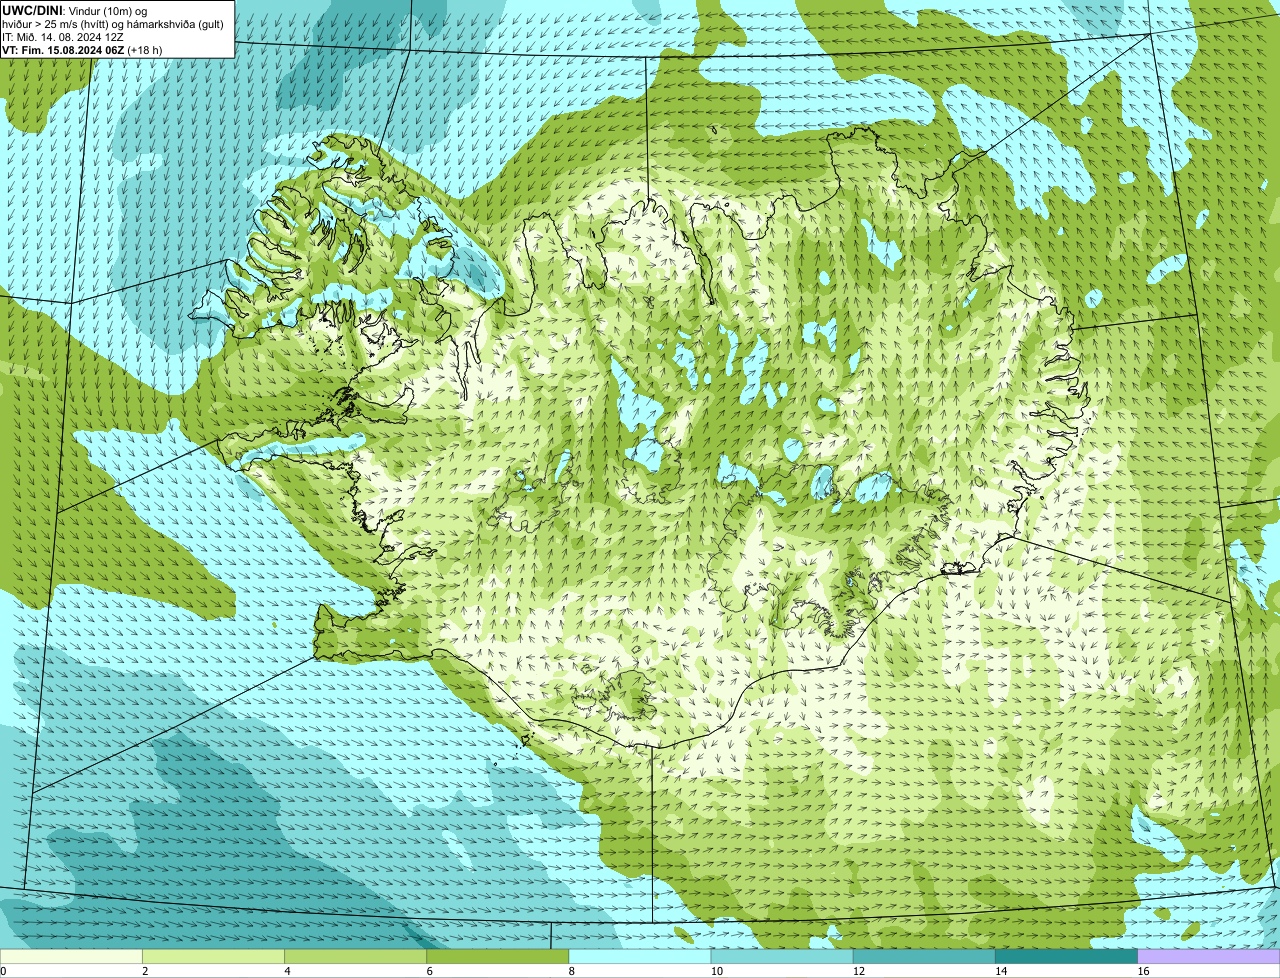
Task: Click the "VT: Fim. 15.08.2024 06Z (+18 h)" line
Action: tap(82, 50)
